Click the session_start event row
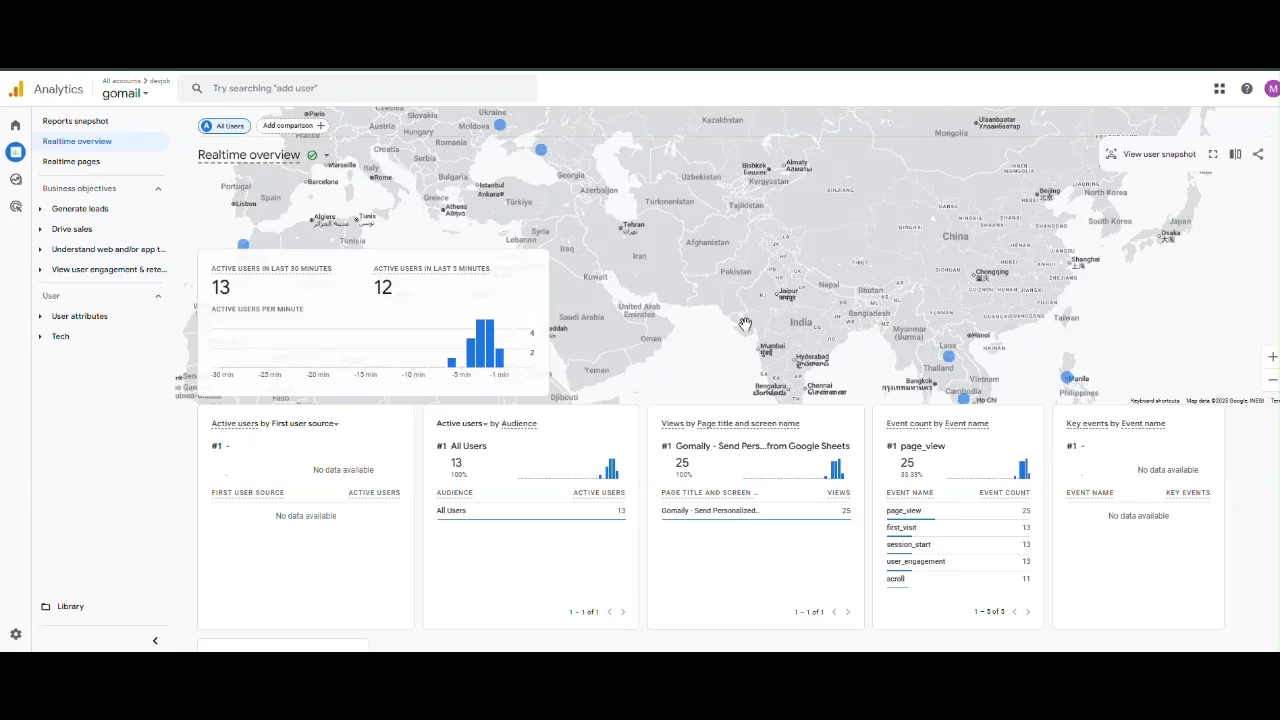The image size is (1280, 720). (x=958, y=545)
